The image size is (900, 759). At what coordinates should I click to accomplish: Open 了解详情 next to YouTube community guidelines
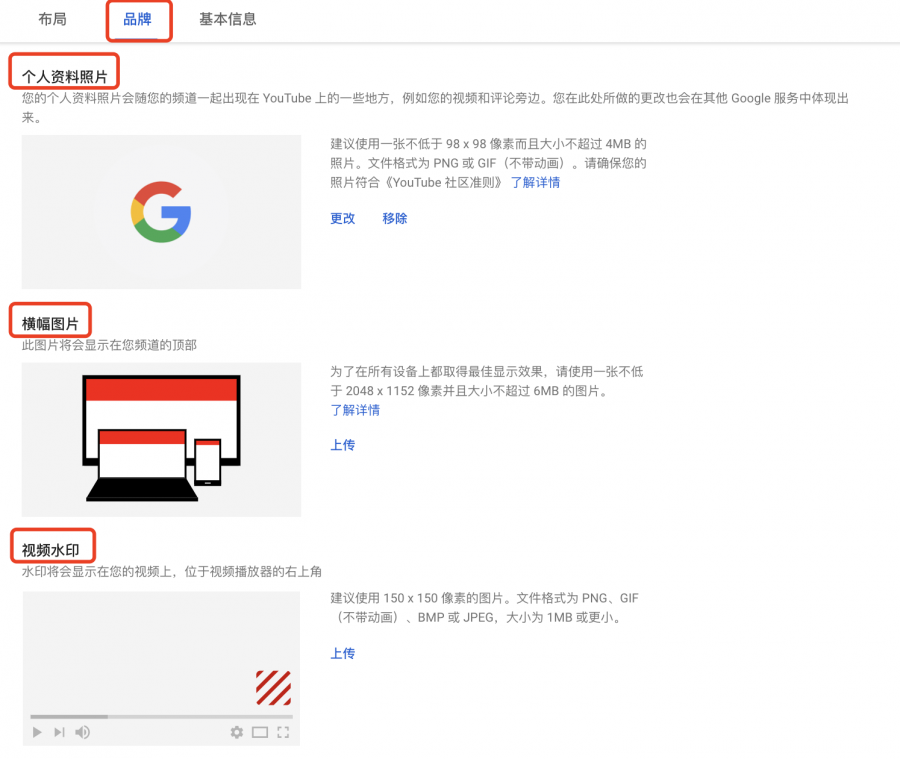pyautogui.click(x=537, y=182)
